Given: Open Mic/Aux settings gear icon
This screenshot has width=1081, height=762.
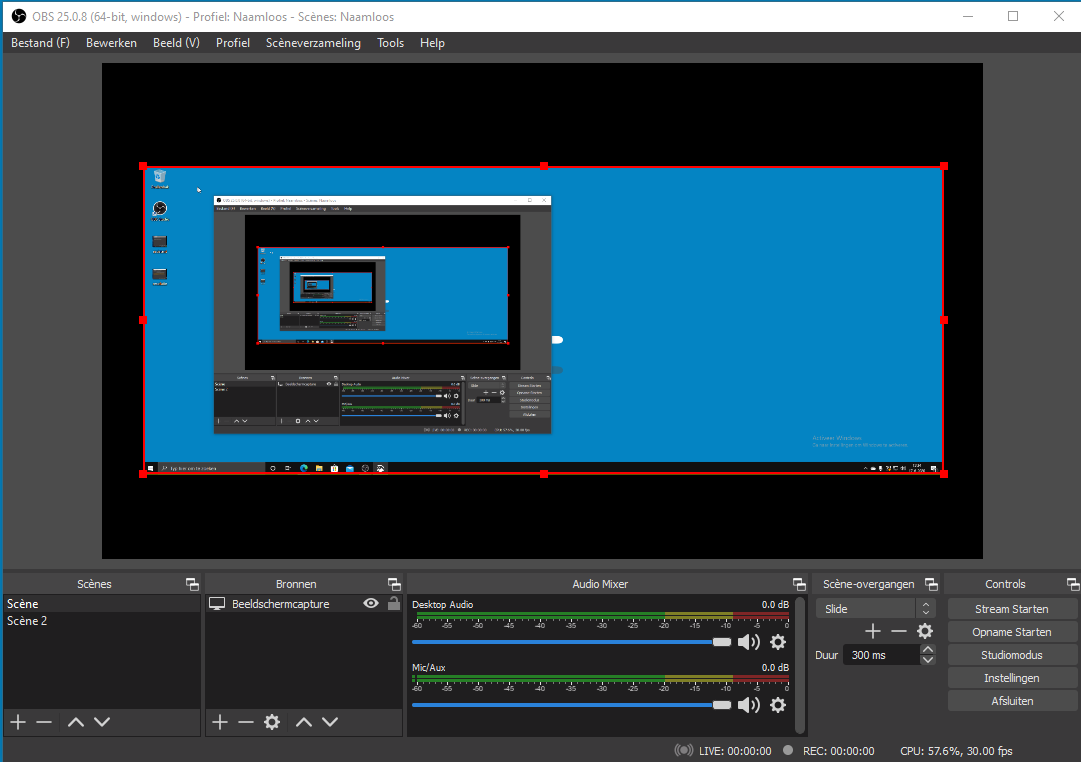Looking at the screenshot, I should point(778,705).
